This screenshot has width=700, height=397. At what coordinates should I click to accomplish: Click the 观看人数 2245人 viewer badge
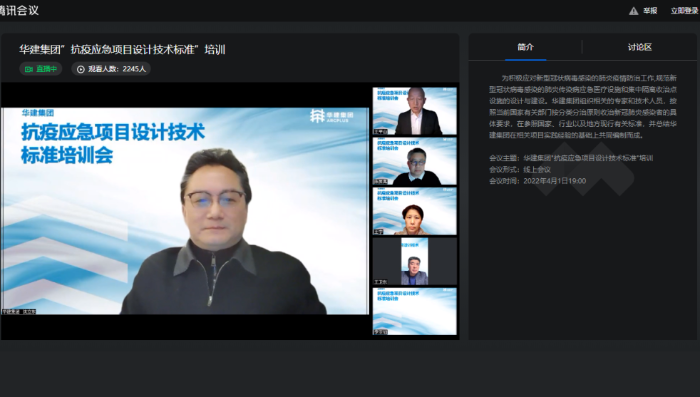pyautogui.click(x=111, y=69)
